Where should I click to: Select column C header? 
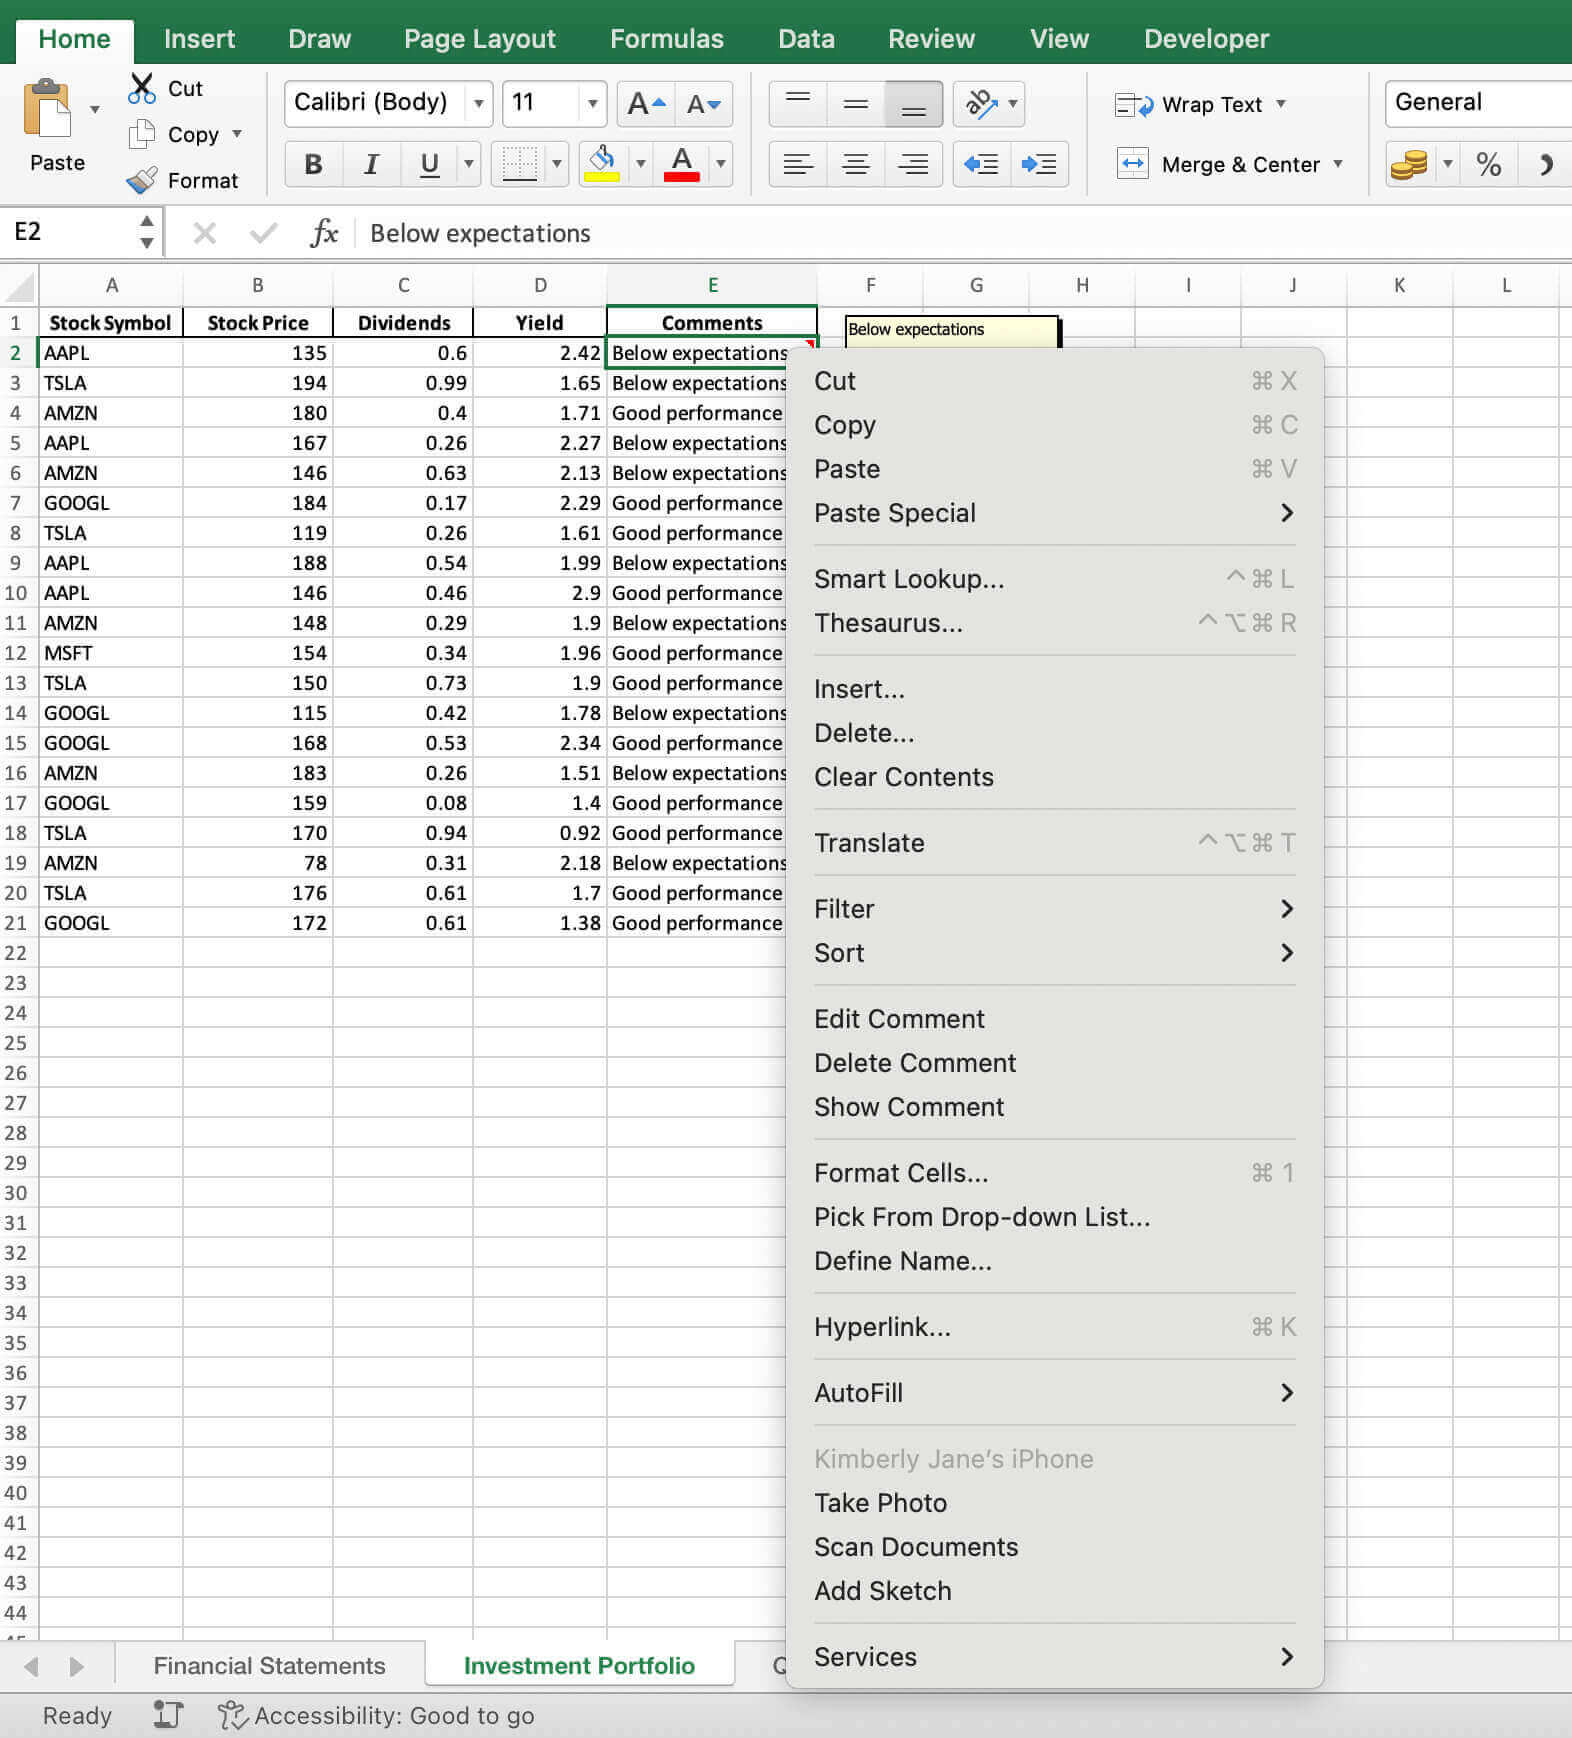pyautogui.click(x=403, y=285)
